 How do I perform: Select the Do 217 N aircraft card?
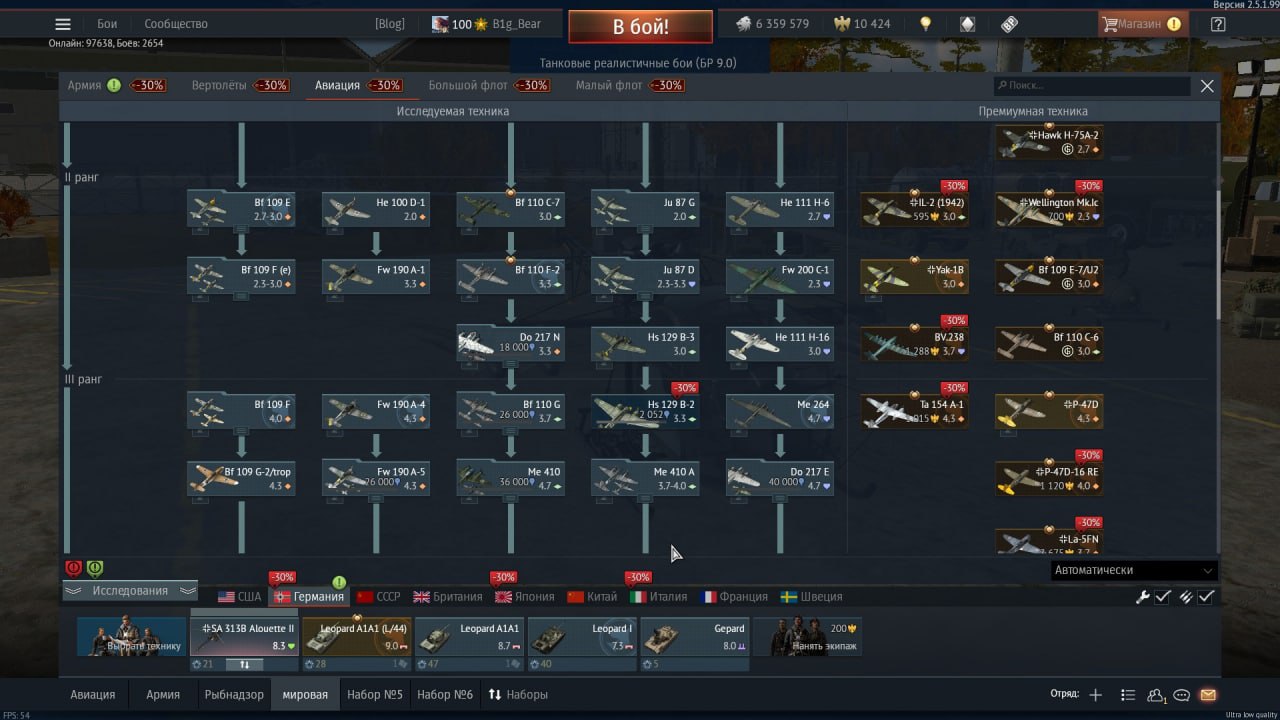511,344
